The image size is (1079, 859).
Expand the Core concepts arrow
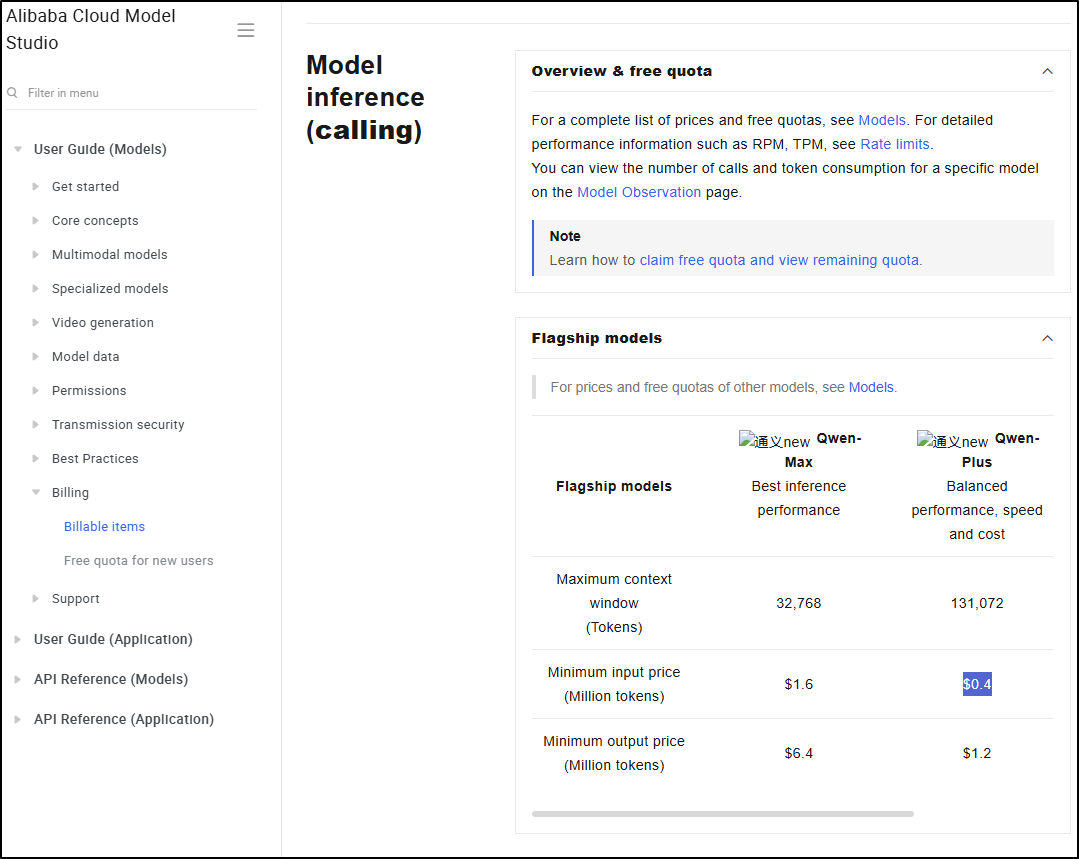(36, 220)
